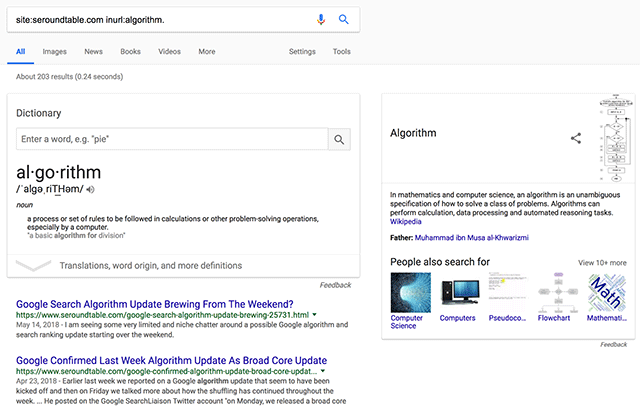
Task: Open 'Google Confirmed Last Week Algorithm Update' result
Action: (x=171, y=361)
